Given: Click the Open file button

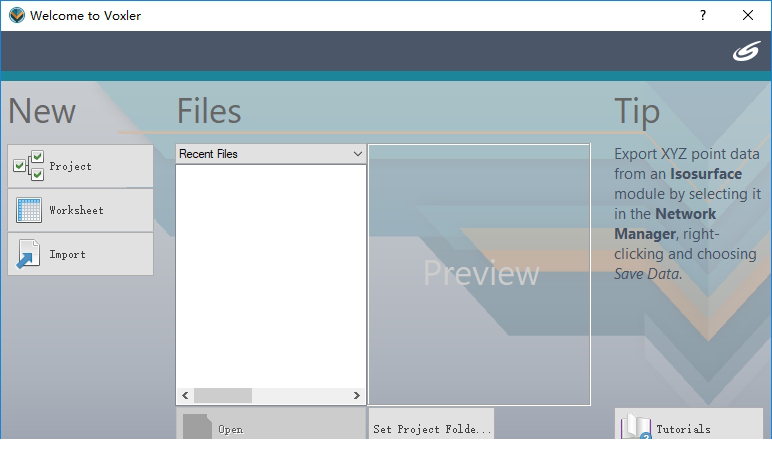Looking at the screenshot, I should coord(271,423).
